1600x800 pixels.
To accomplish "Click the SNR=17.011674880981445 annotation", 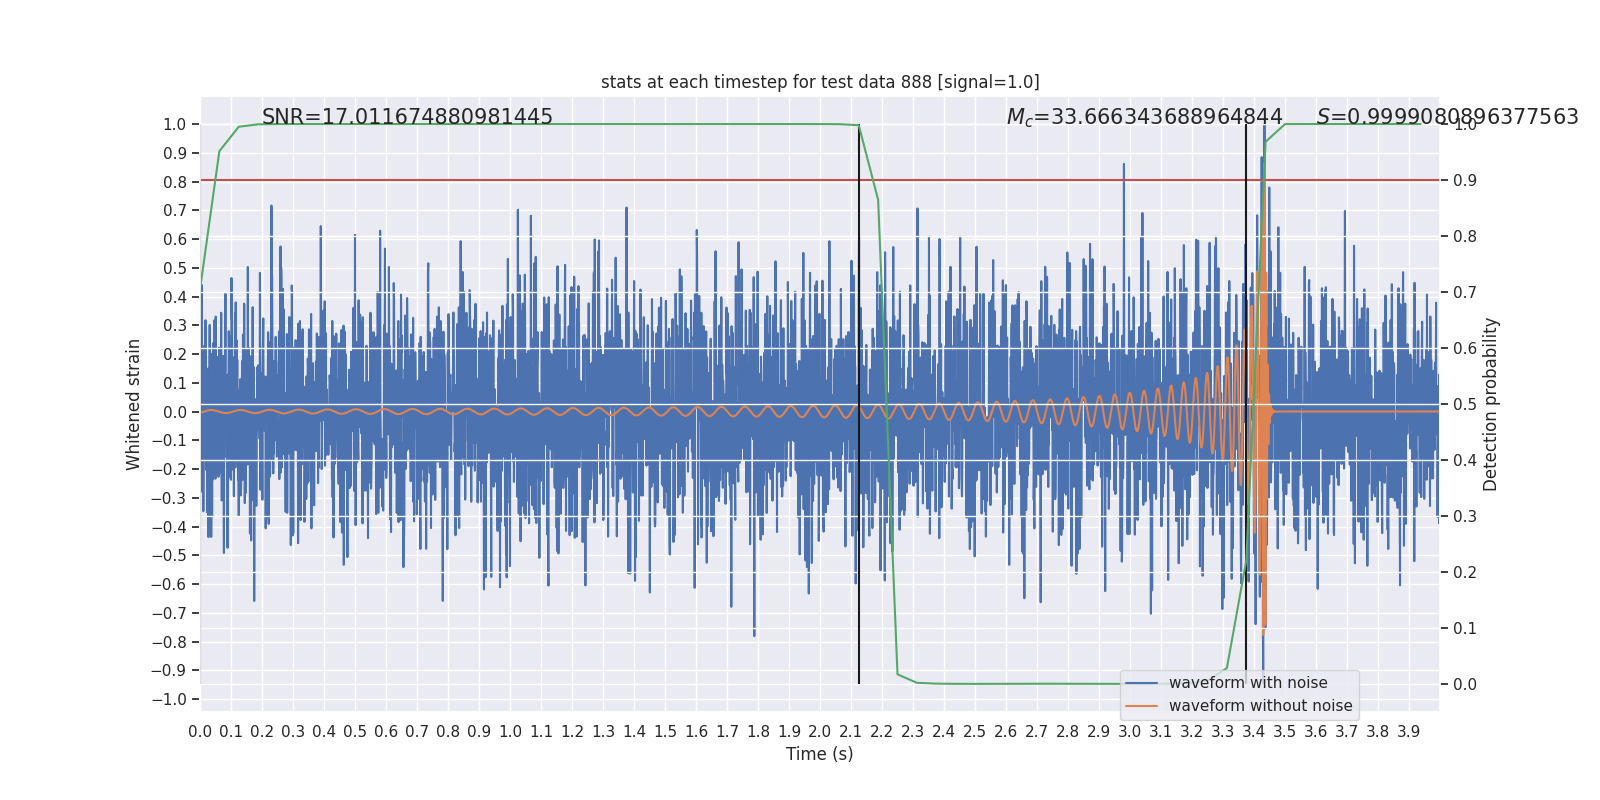I will point(407,117).
